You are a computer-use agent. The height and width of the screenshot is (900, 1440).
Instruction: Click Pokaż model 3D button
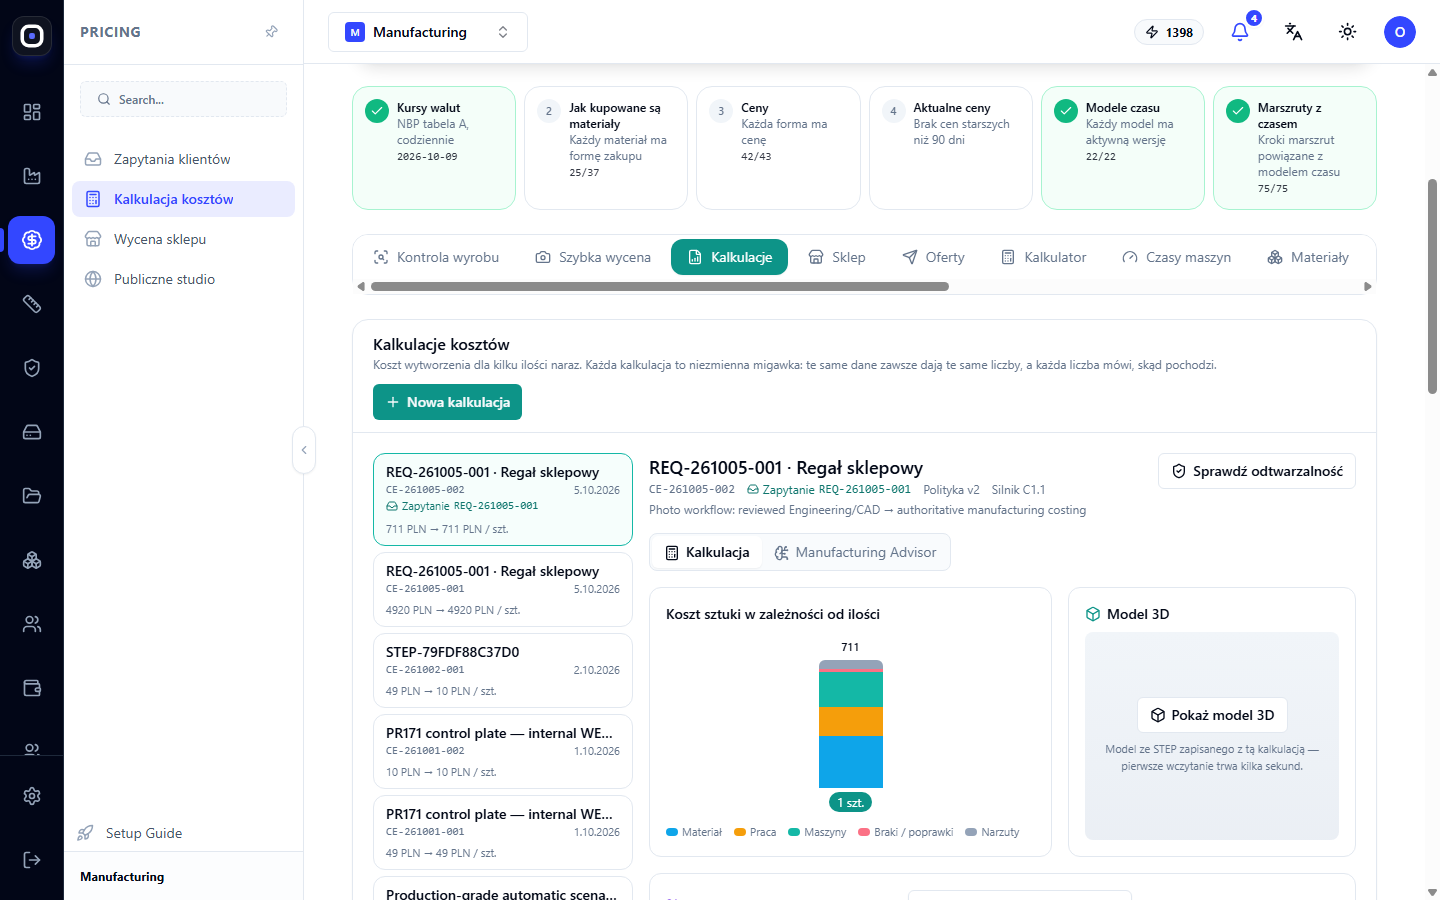[1212, 715]
